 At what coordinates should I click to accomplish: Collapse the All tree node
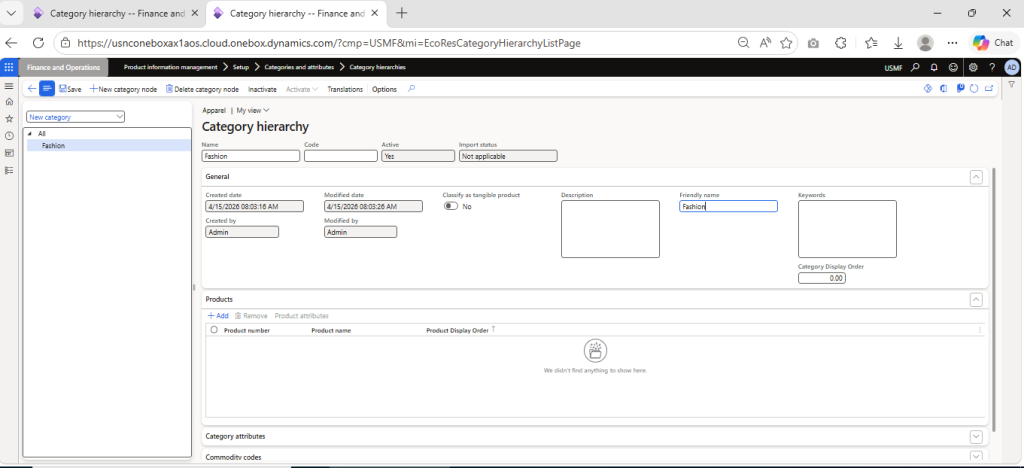(x=30, y=133)
